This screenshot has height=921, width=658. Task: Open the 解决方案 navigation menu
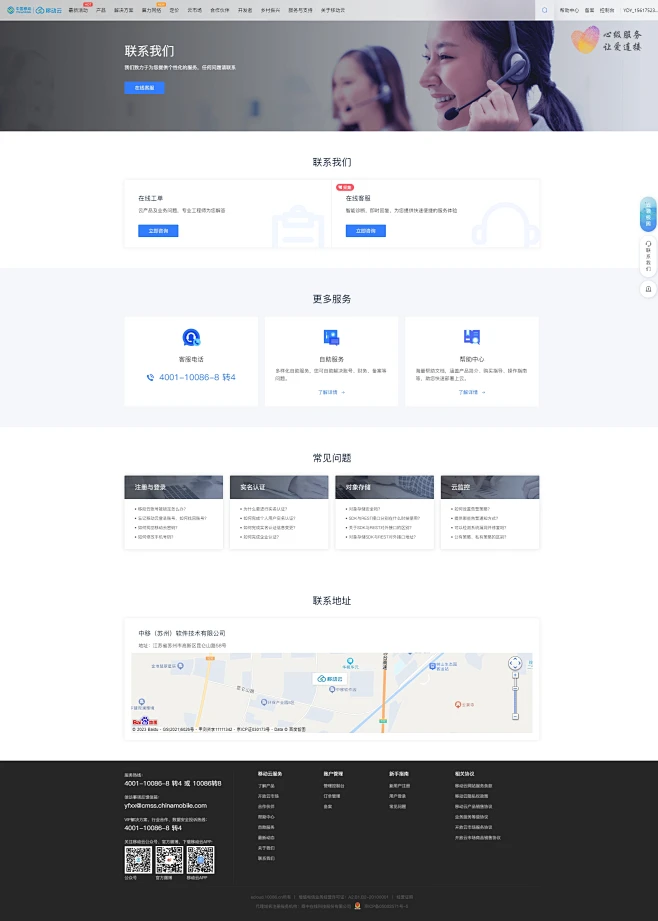pos(124,10)
